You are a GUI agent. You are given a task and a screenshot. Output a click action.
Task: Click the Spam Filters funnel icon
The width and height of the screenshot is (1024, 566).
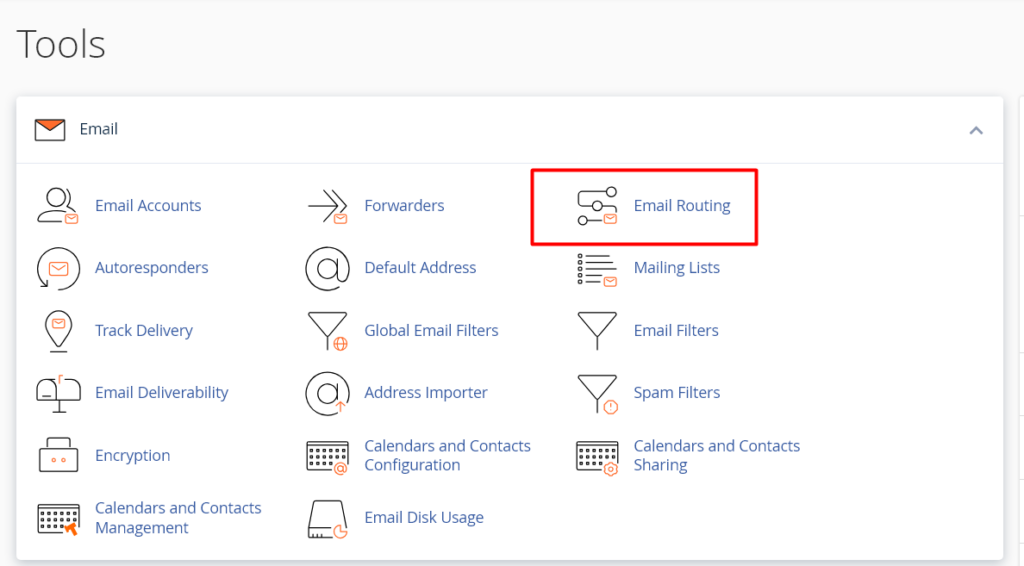[x=597, y=393]
